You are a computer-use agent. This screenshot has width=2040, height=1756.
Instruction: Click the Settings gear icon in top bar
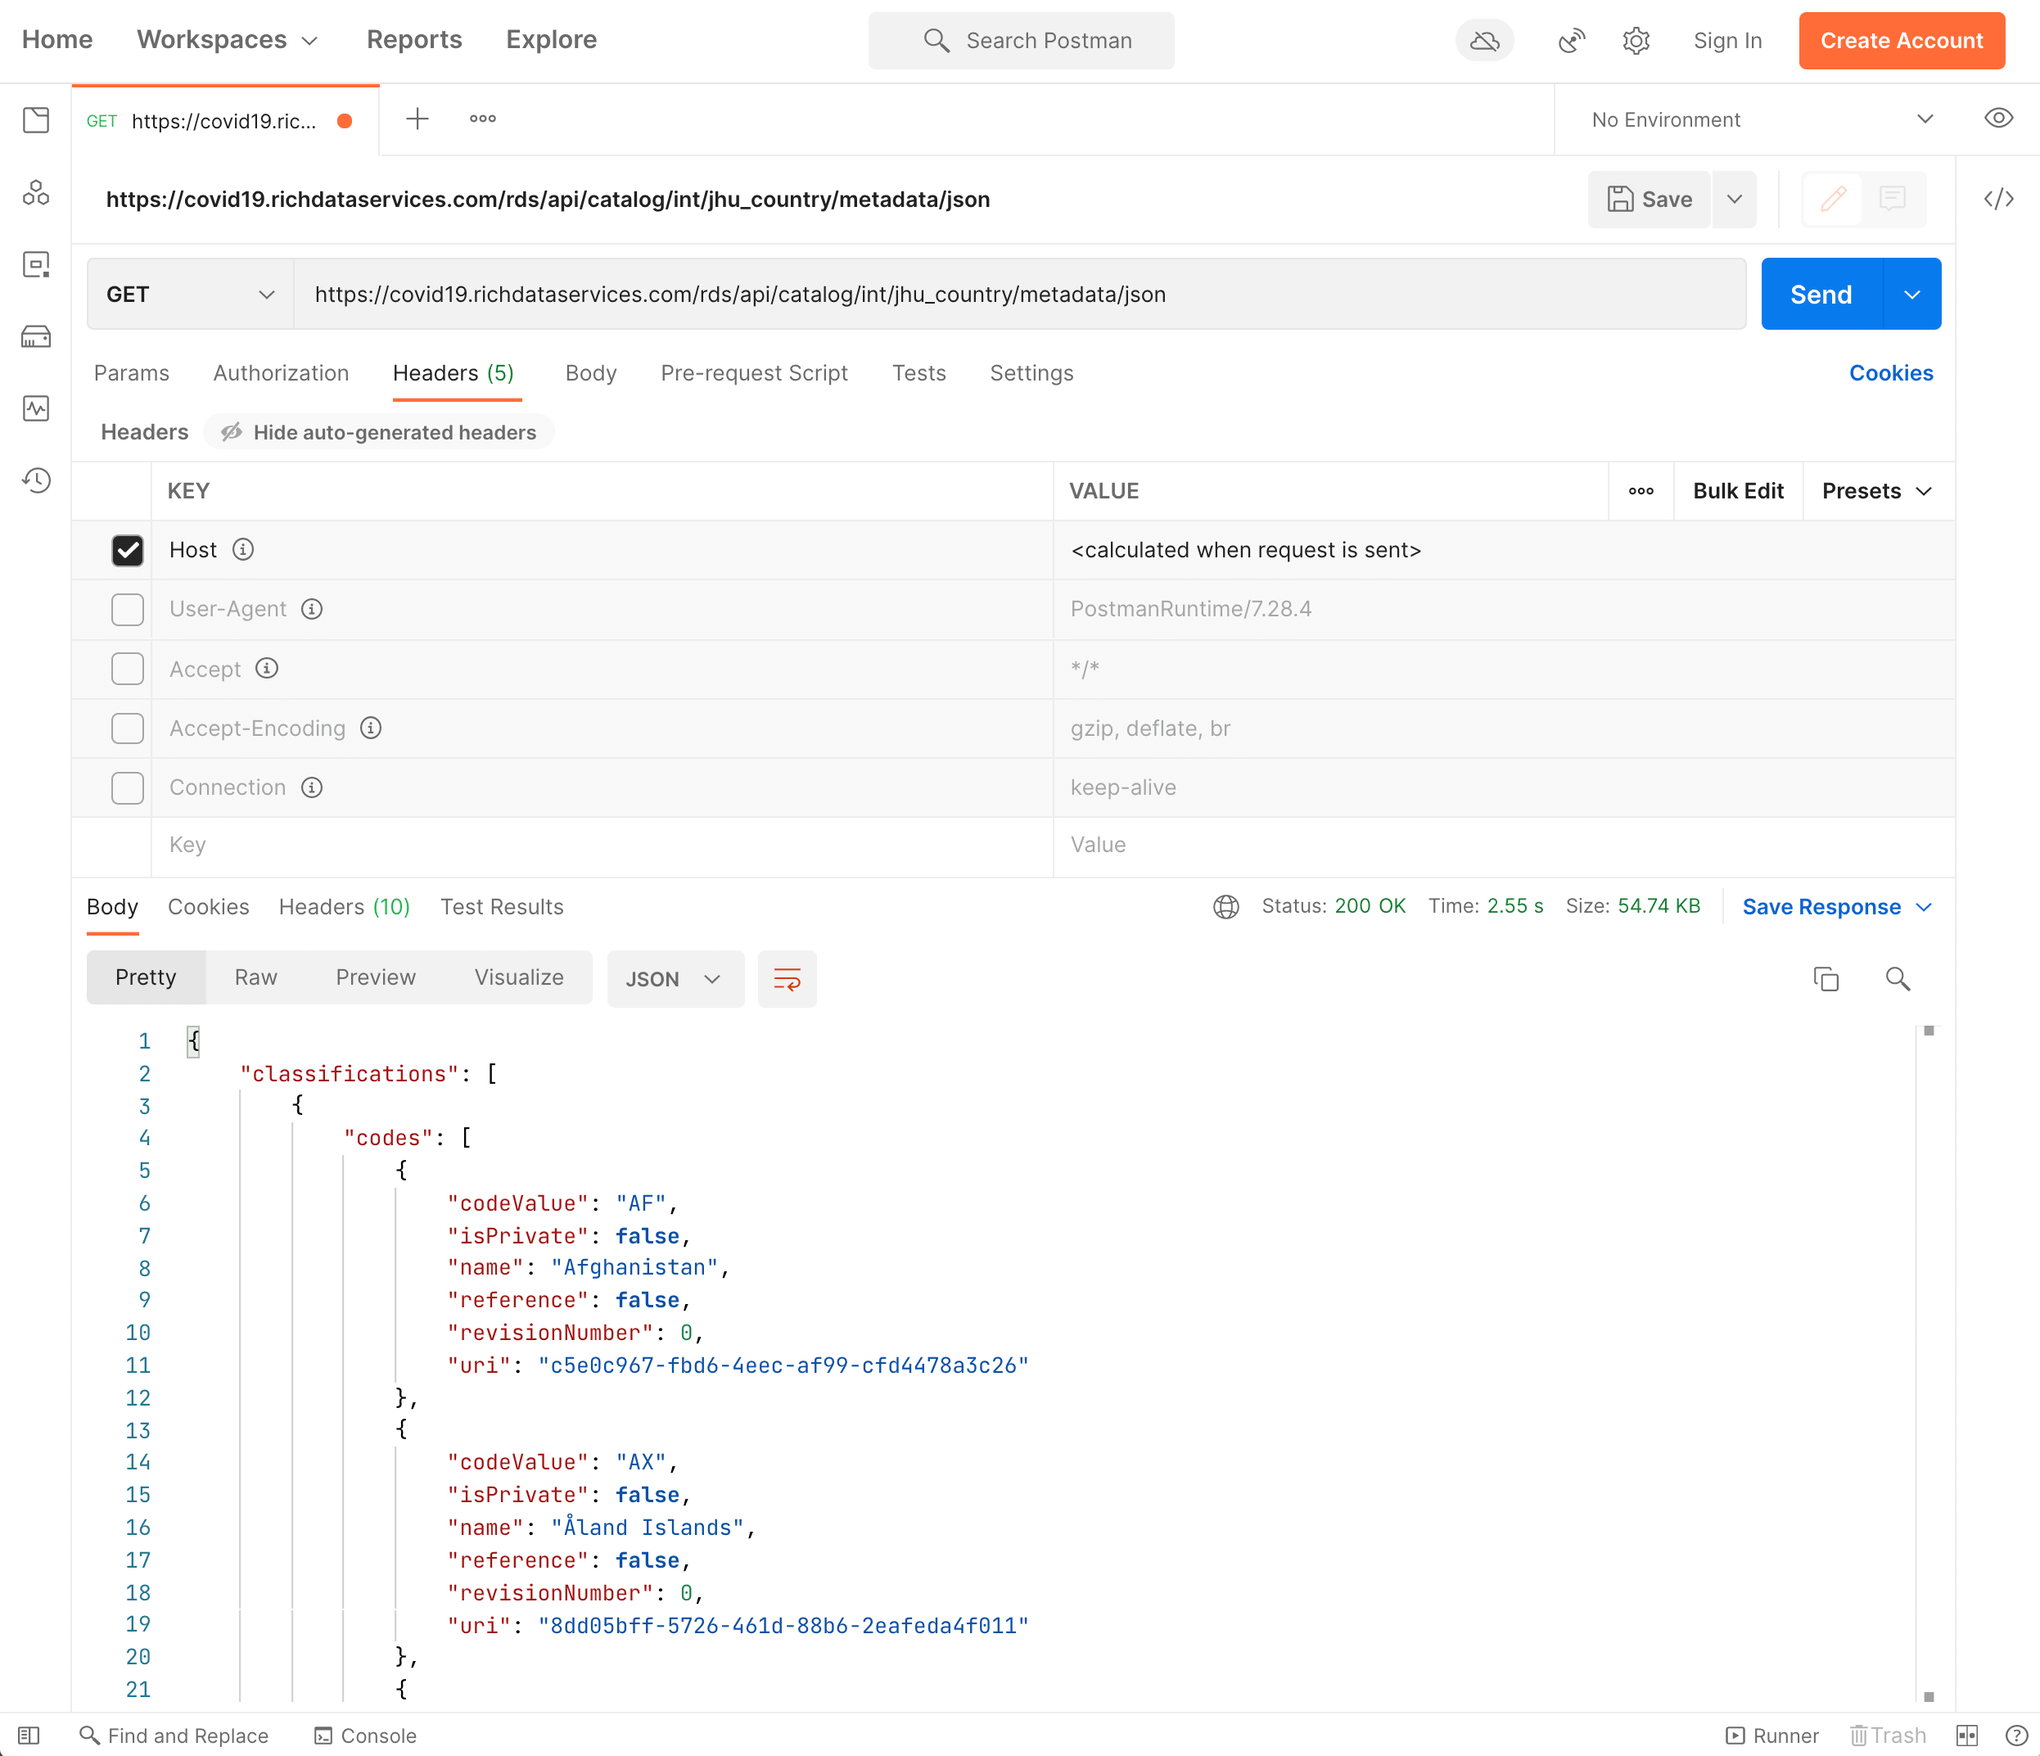(1636, 40)
